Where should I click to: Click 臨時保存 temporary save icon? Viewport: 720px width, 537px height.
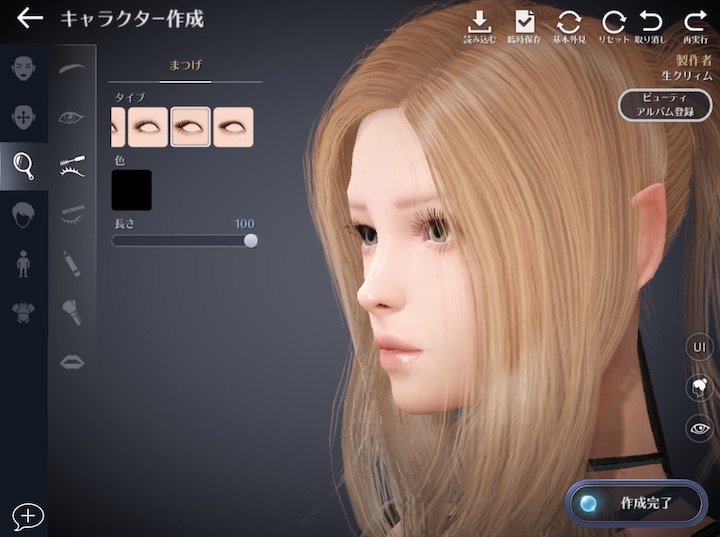tap(524, 26)
